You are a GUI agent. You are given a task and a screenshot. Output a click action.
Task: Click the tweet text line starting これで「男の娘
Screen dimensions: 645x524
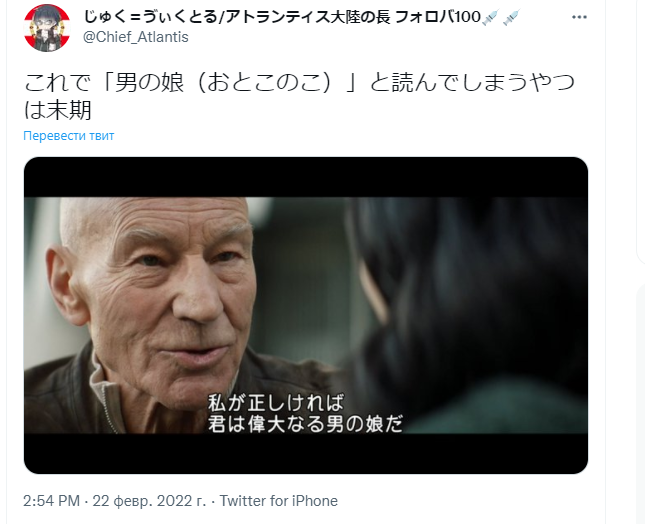(x=299, y=82)
